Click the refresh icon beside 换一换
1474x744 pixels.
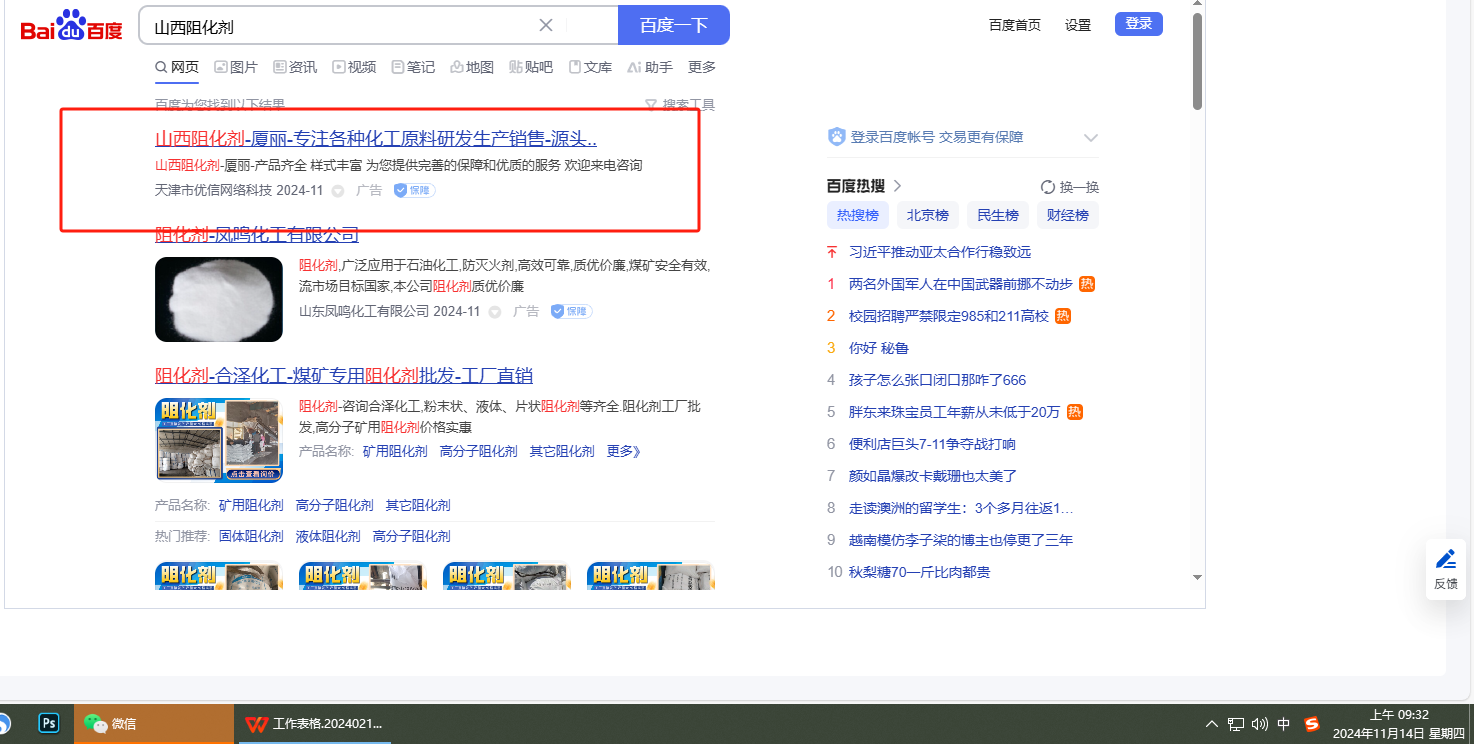tap(1048, 187)
